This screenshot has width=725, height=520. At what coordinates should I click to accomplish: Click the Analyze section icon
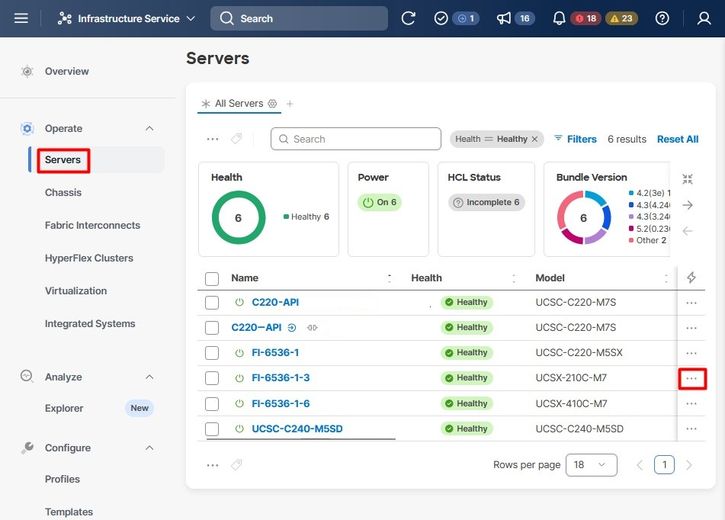pyautogui.click(x=27, y=376)
